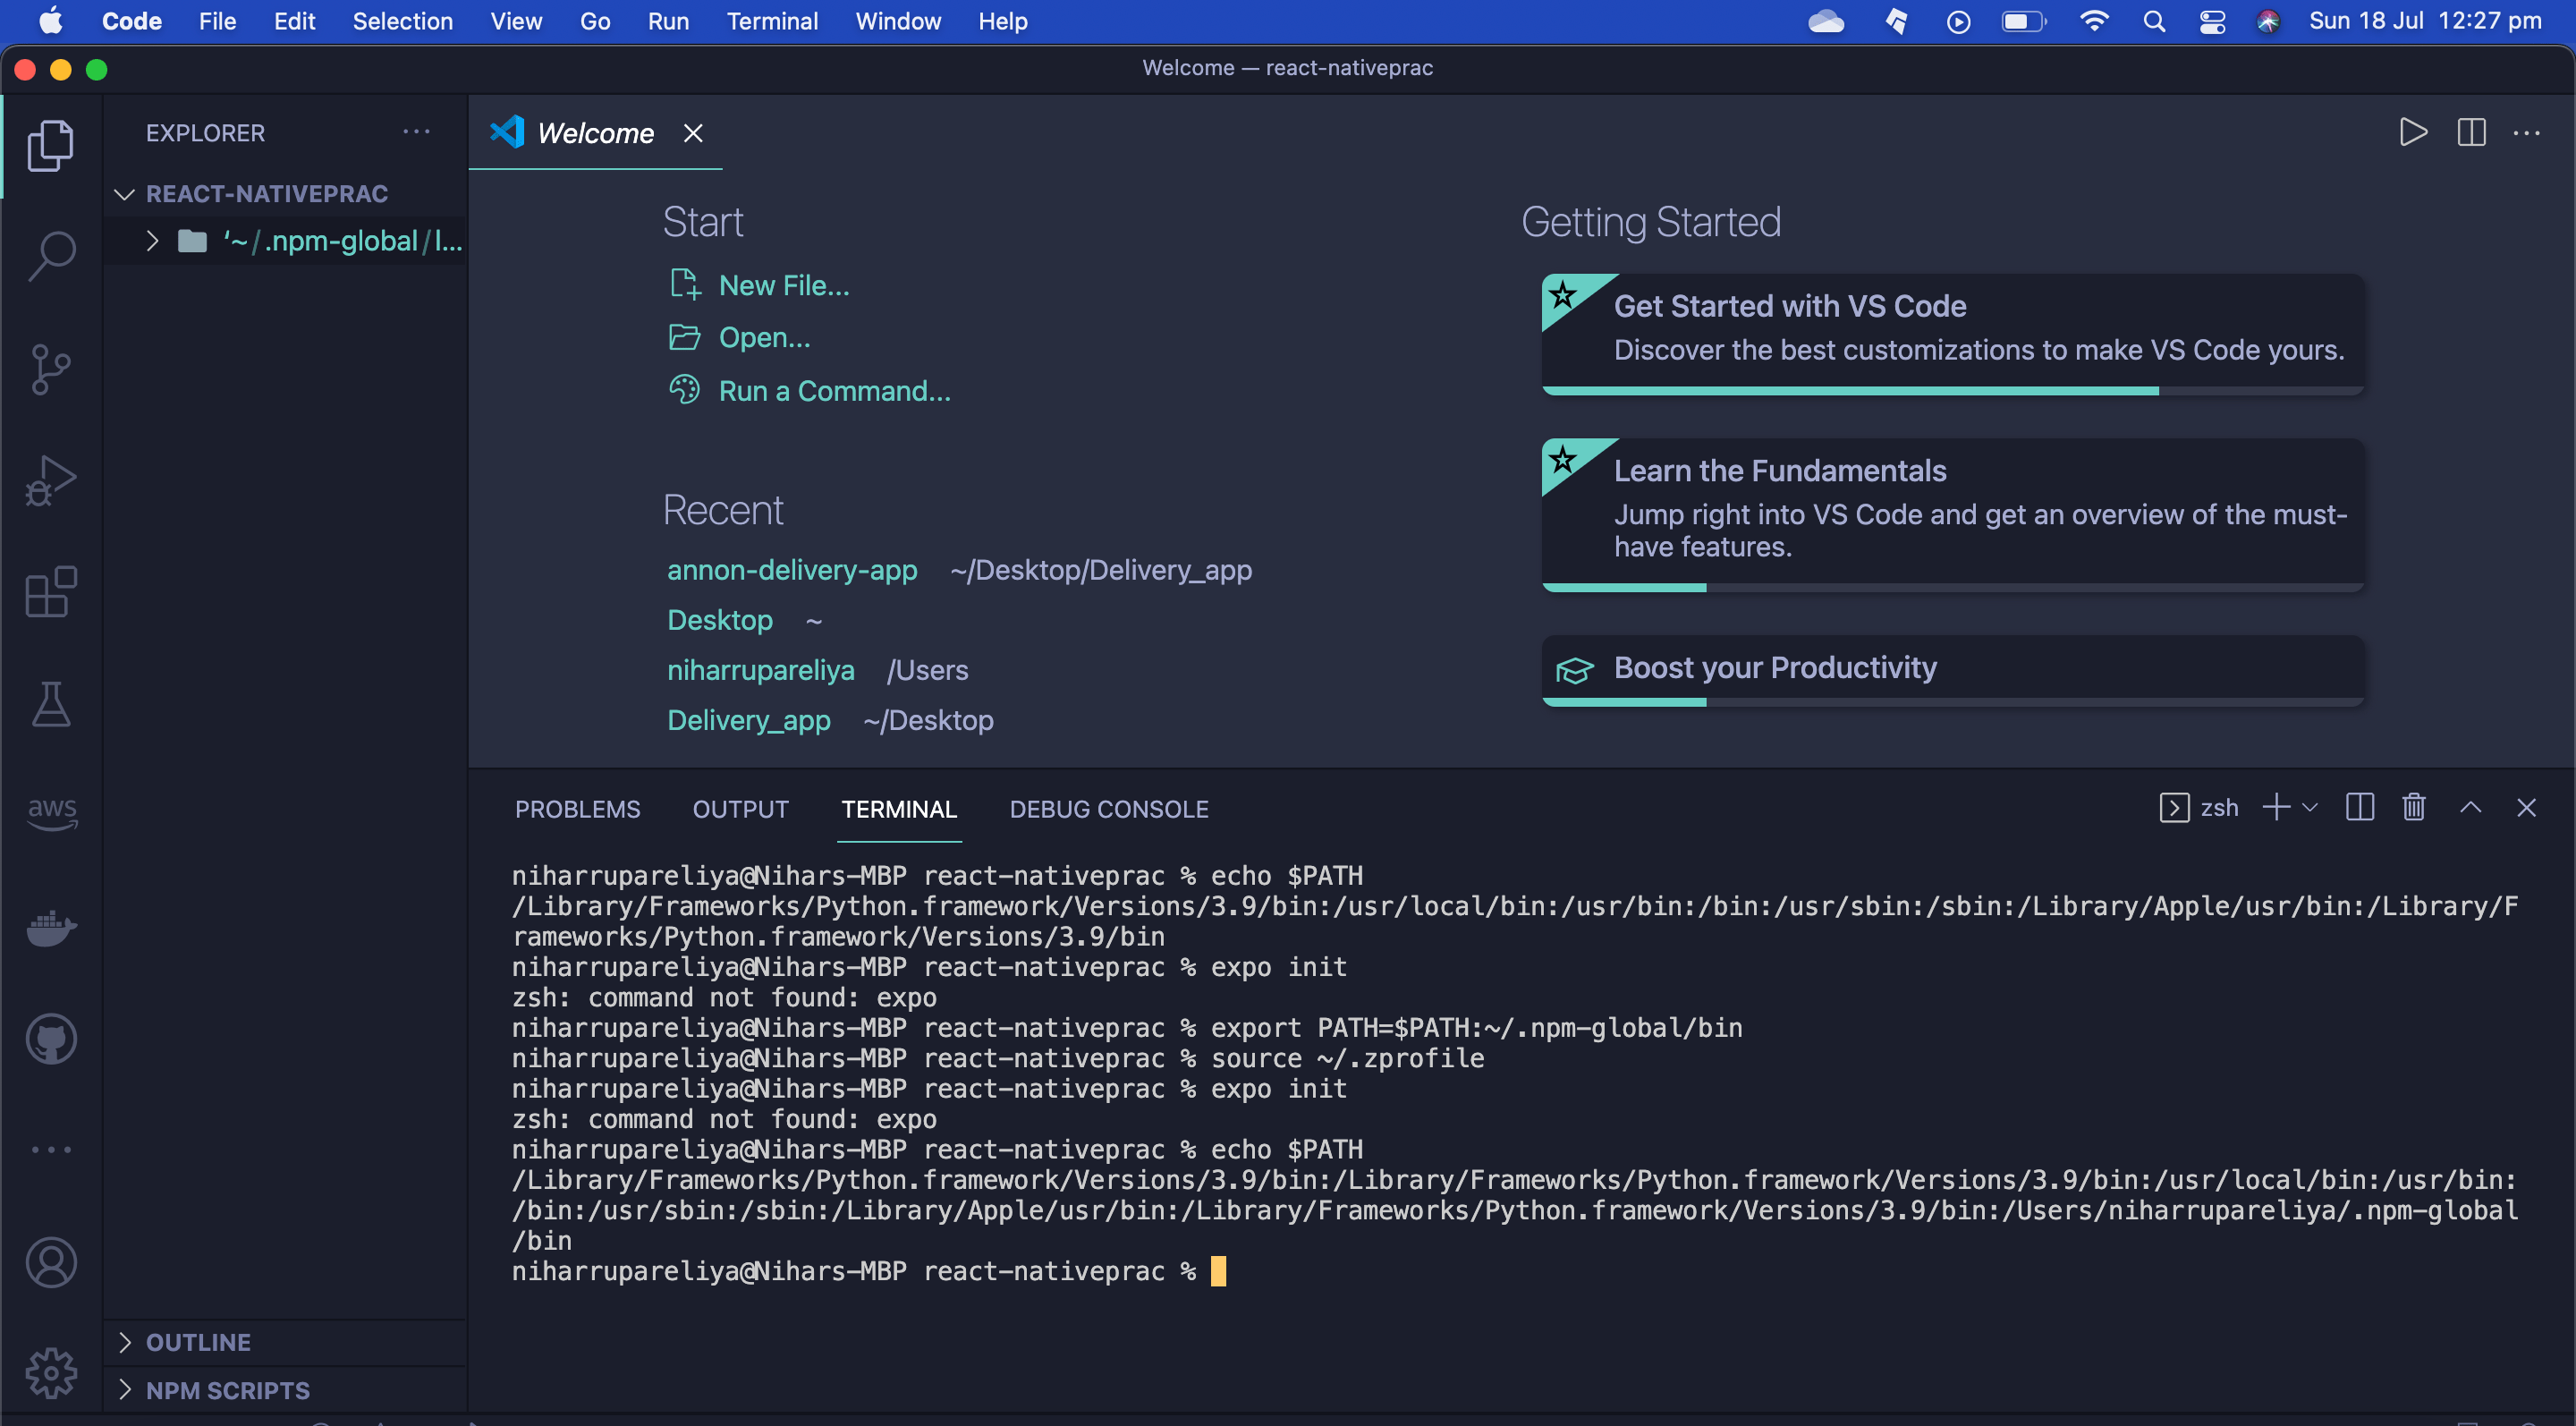2576x1426 pixels.
Task: Create a new terminal with plus icon
Action: [x=2276, y=807]
